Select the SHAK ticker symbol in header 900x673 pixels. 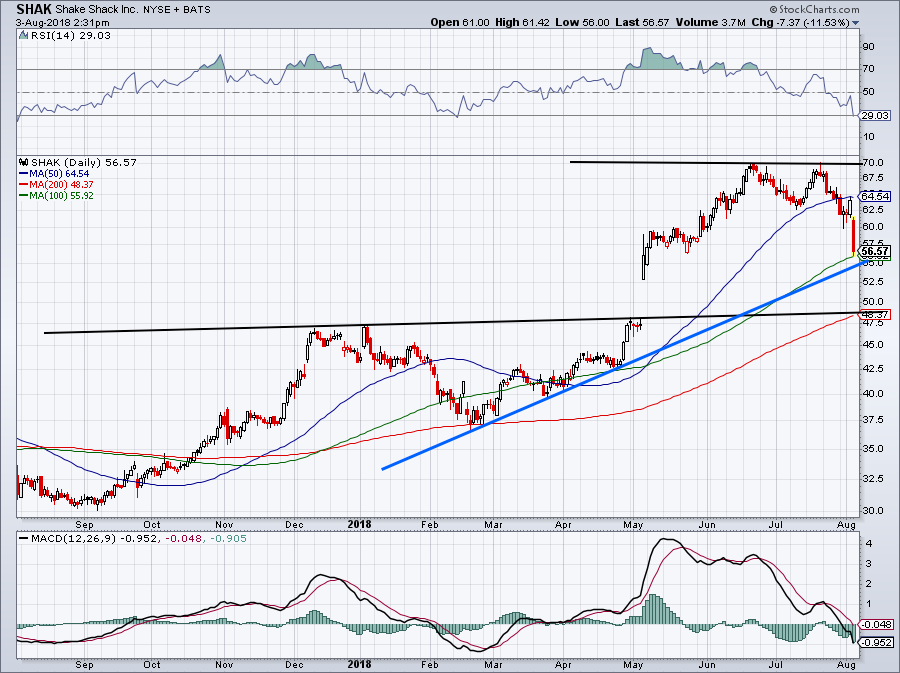click(x=34, y=9)
